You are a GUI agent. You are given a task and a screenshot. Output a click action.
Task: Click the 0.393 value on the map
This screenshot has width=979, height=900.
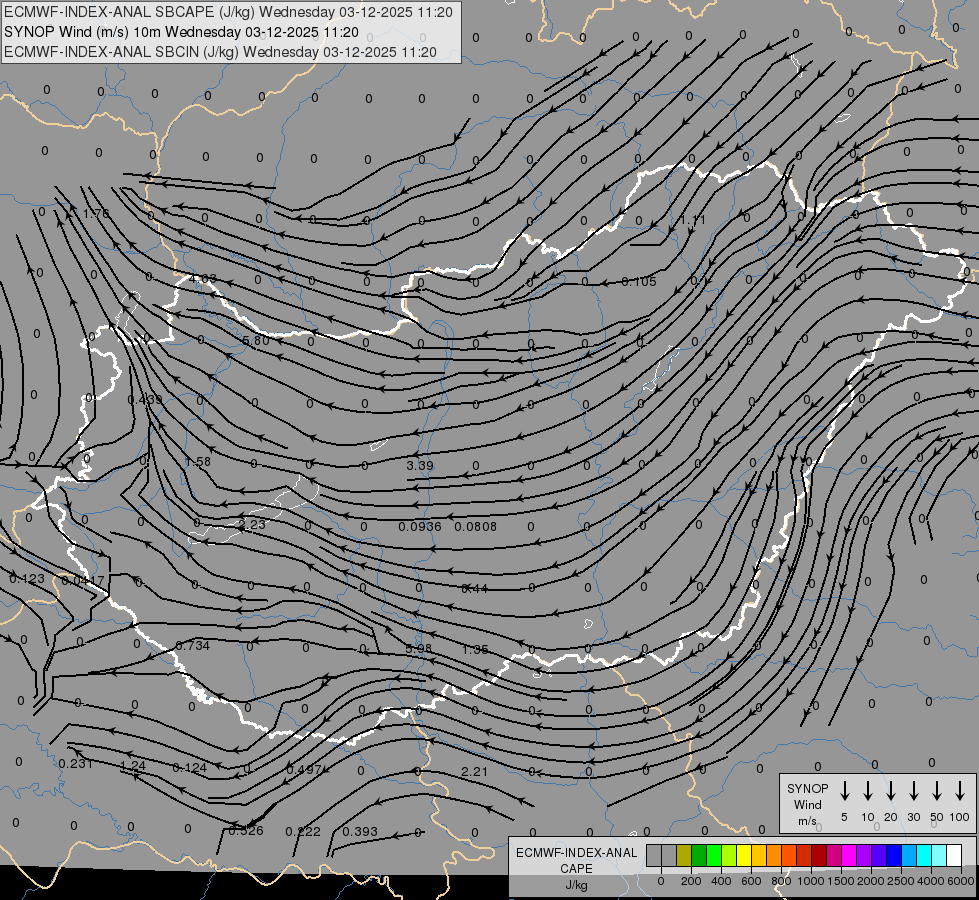pos(360,832)
